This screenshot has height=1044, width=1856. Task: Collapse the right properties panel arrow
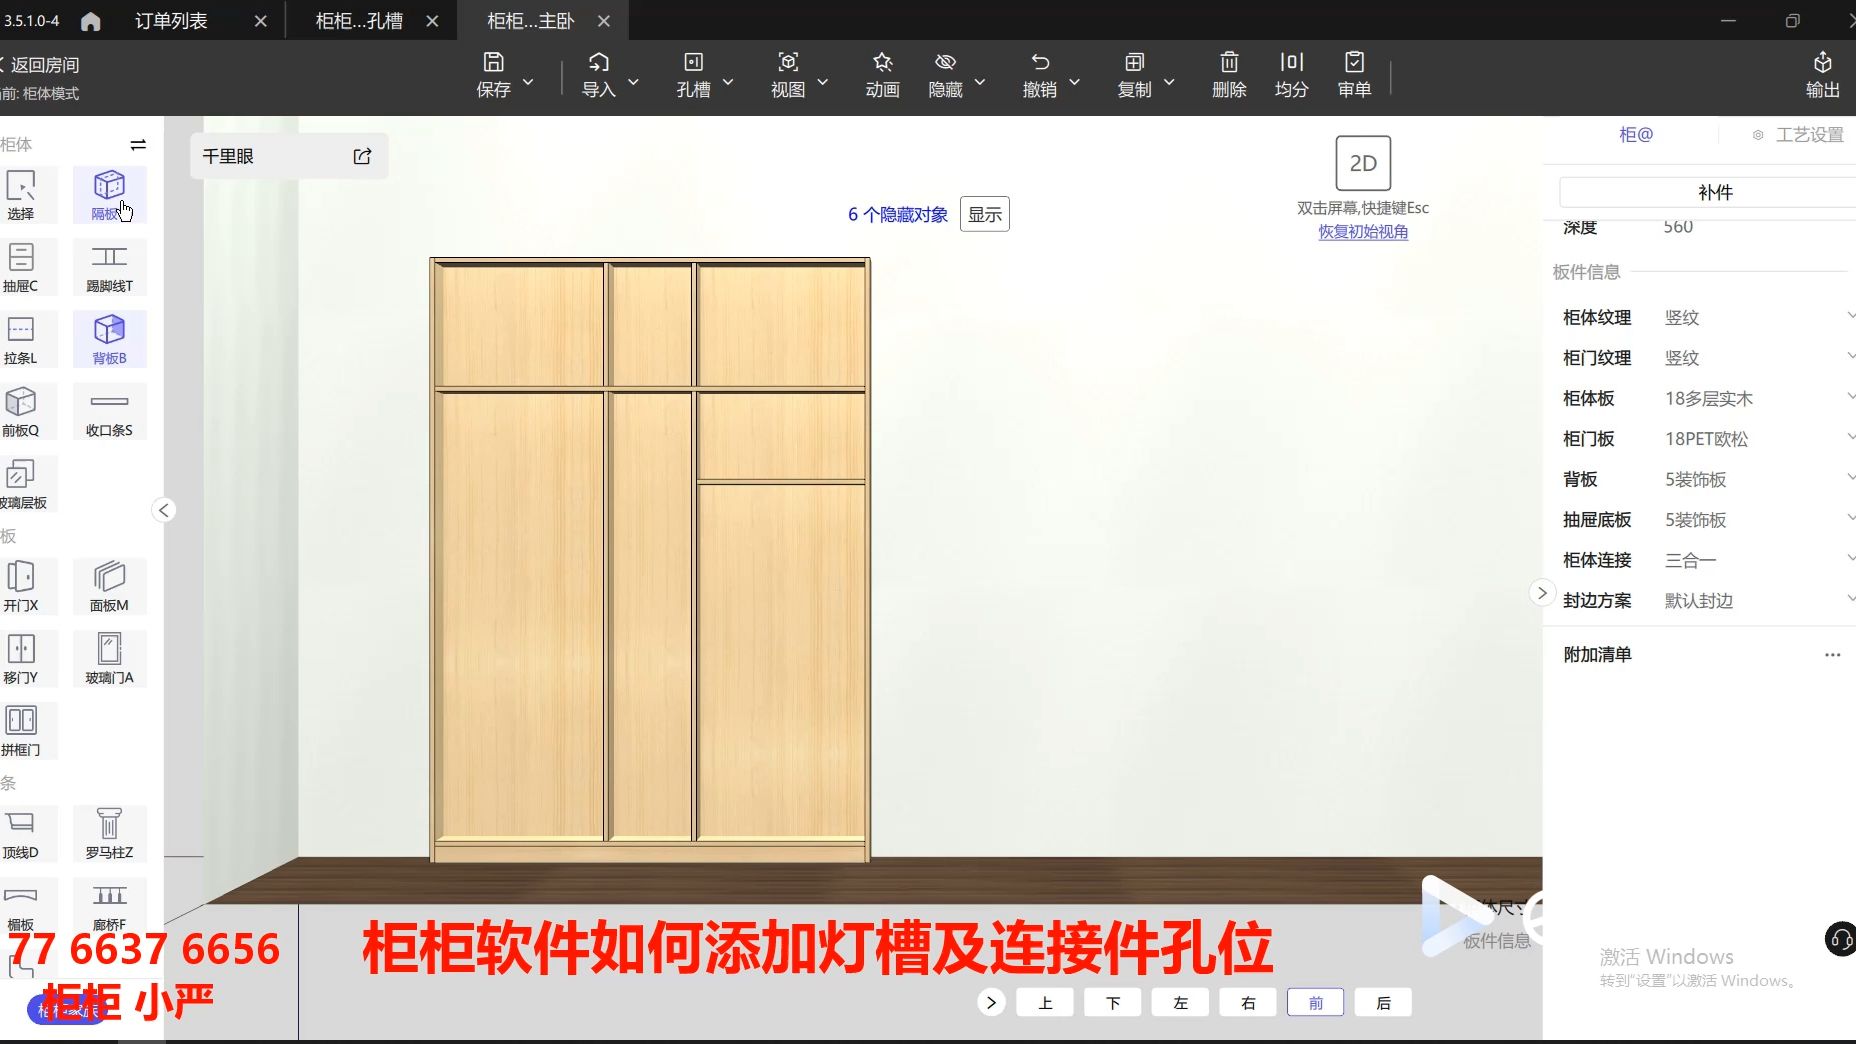(x=1542, y=593)
